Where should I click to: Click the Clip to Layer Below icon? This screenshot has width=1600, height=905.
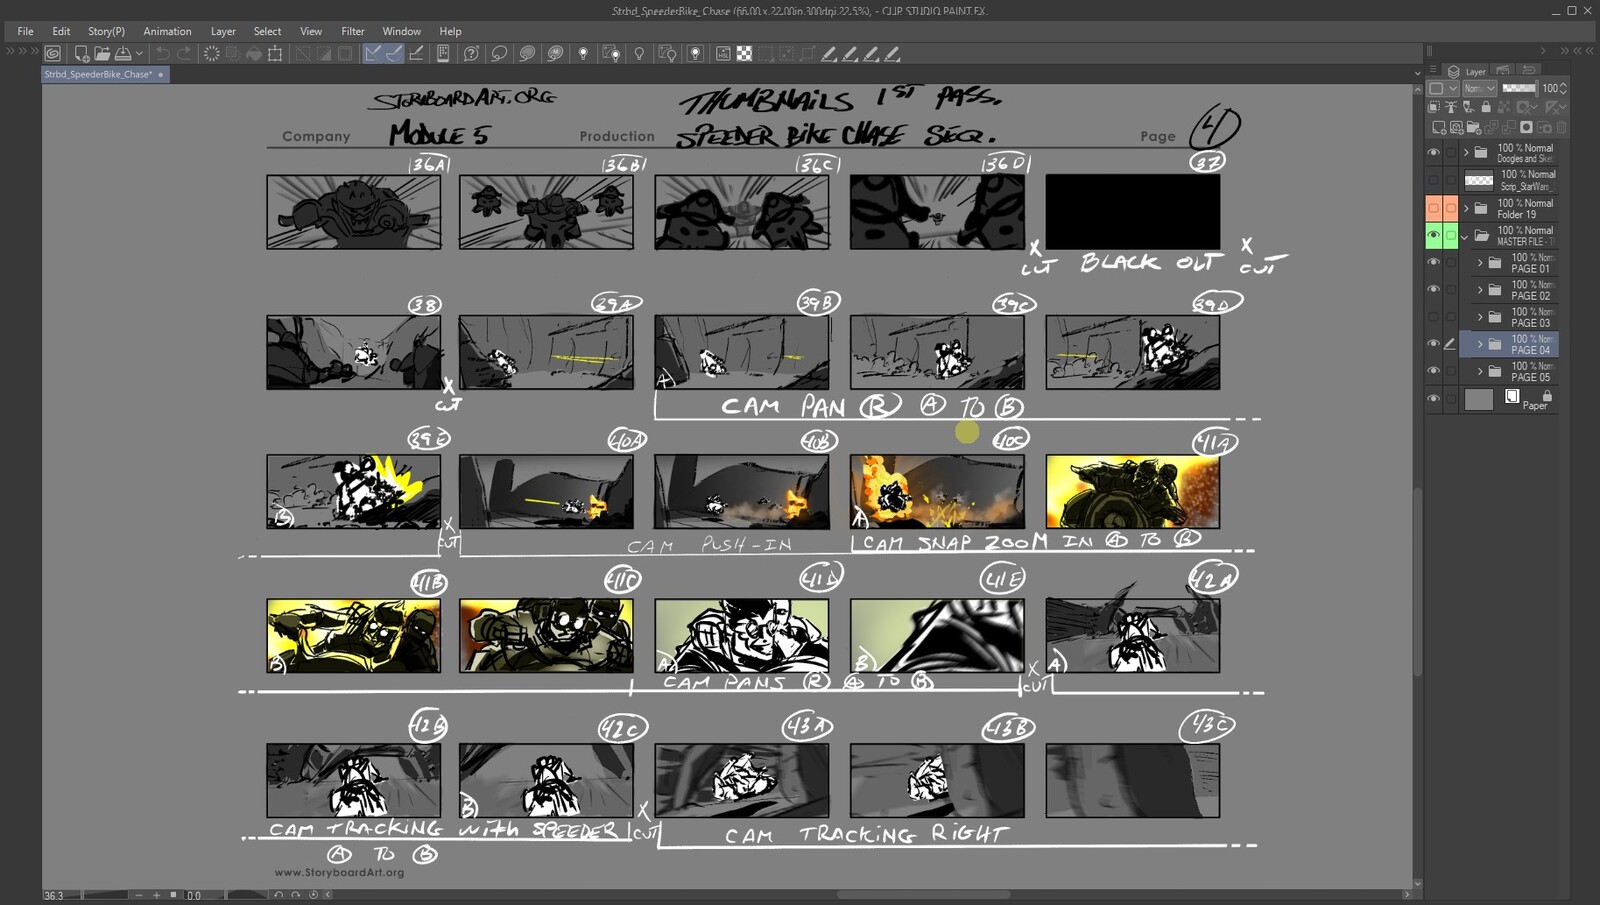pyautogui.click(x=1434, y=107)
